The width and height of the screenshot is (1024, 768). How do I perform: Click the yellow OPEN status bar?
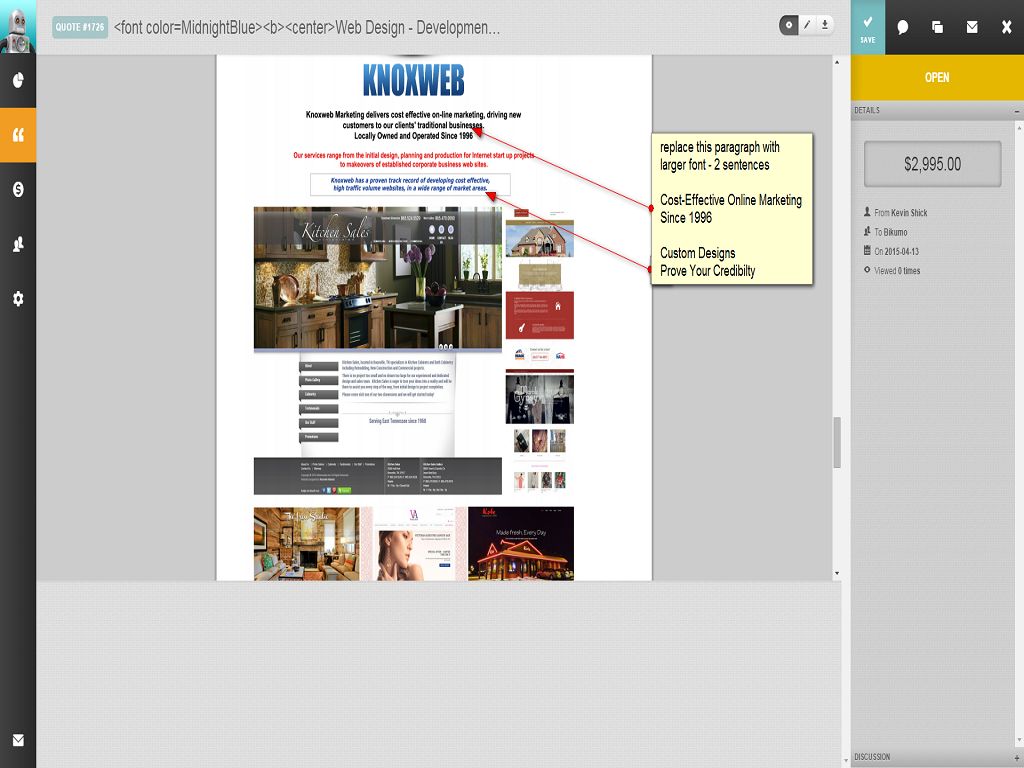937,77
